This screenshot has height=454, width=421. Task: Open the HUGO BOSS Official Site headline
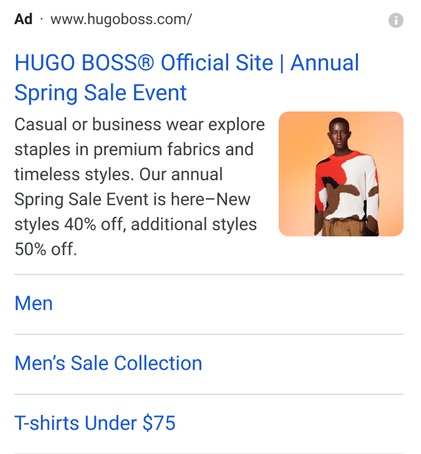(187, 77)
